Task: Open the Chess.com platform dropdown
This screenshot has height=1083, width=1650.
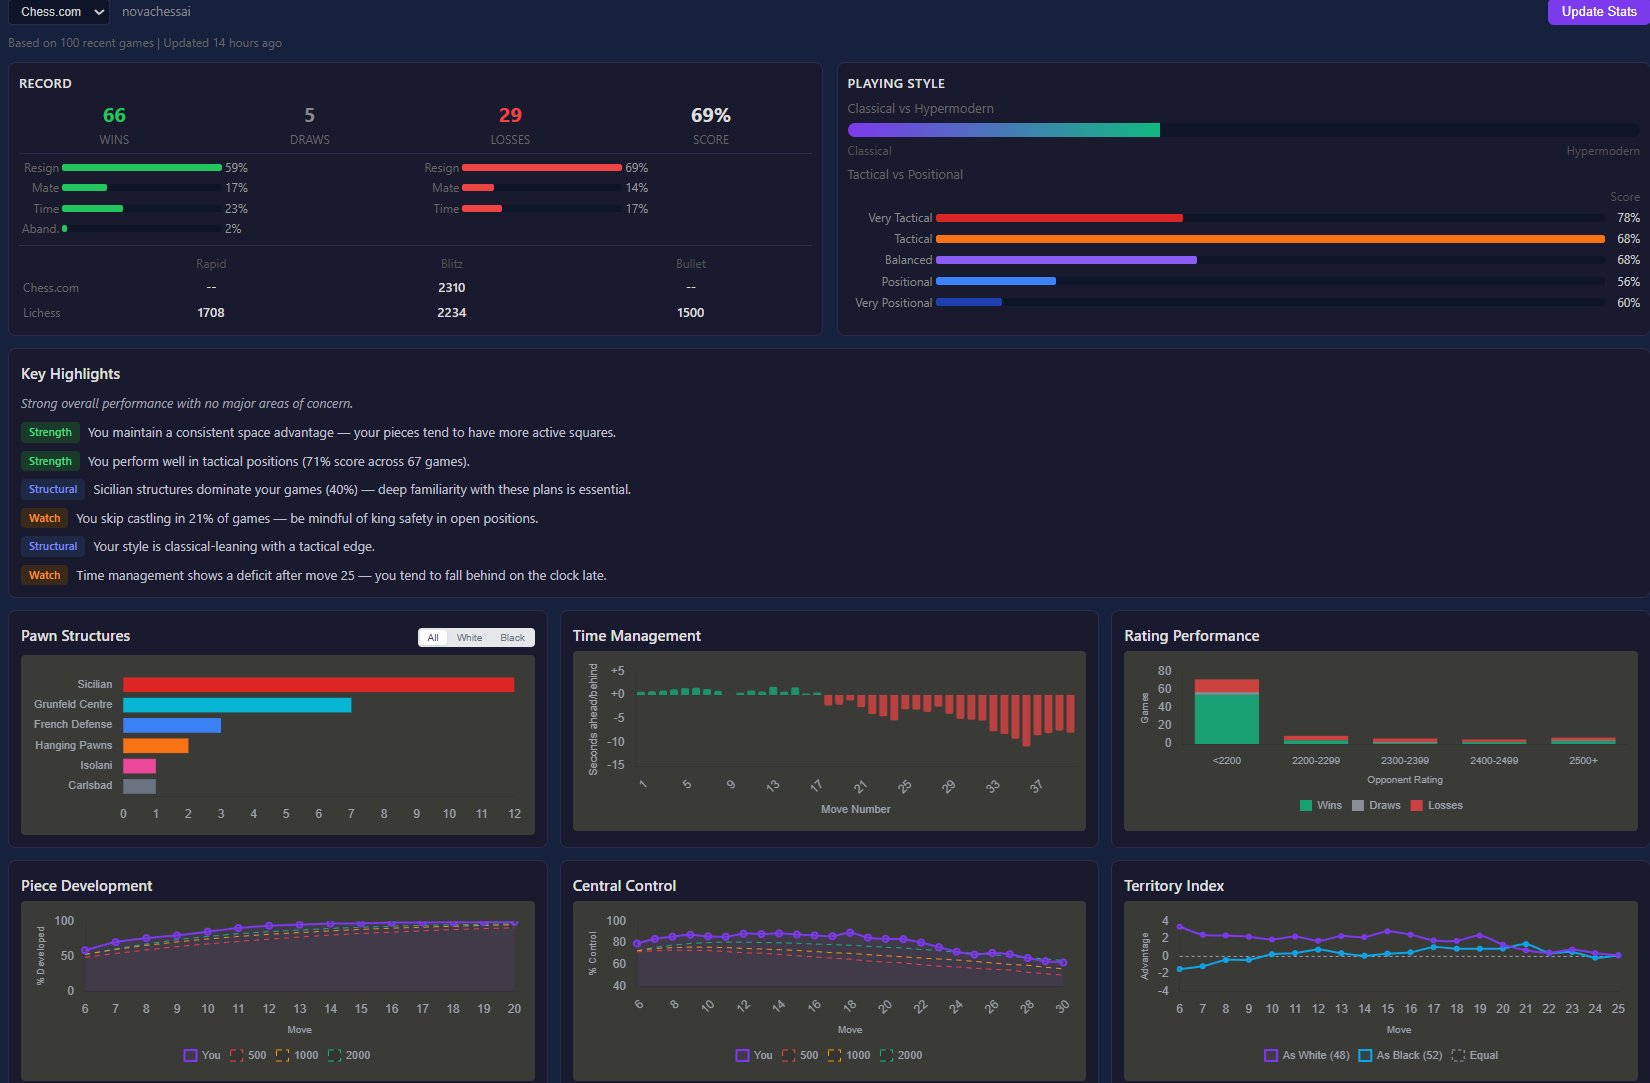Action: (x=59, y=12)
